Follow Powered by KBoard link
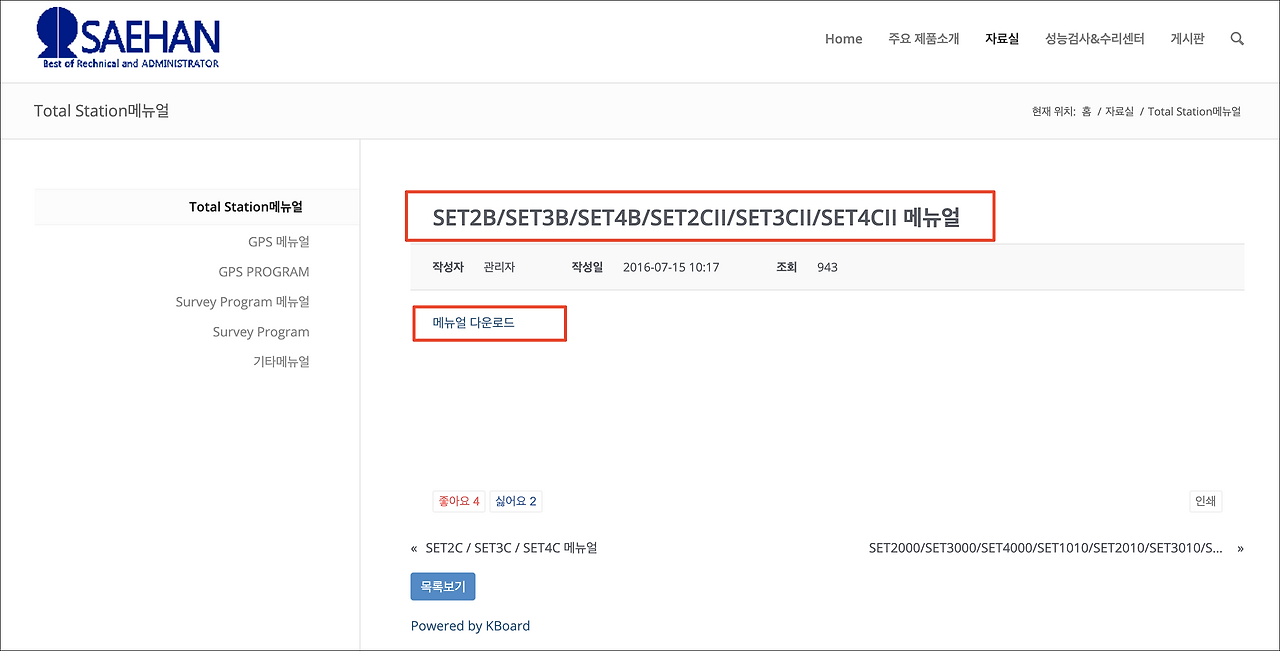The height and width of the screenshot is (651, 1280). 470,626
